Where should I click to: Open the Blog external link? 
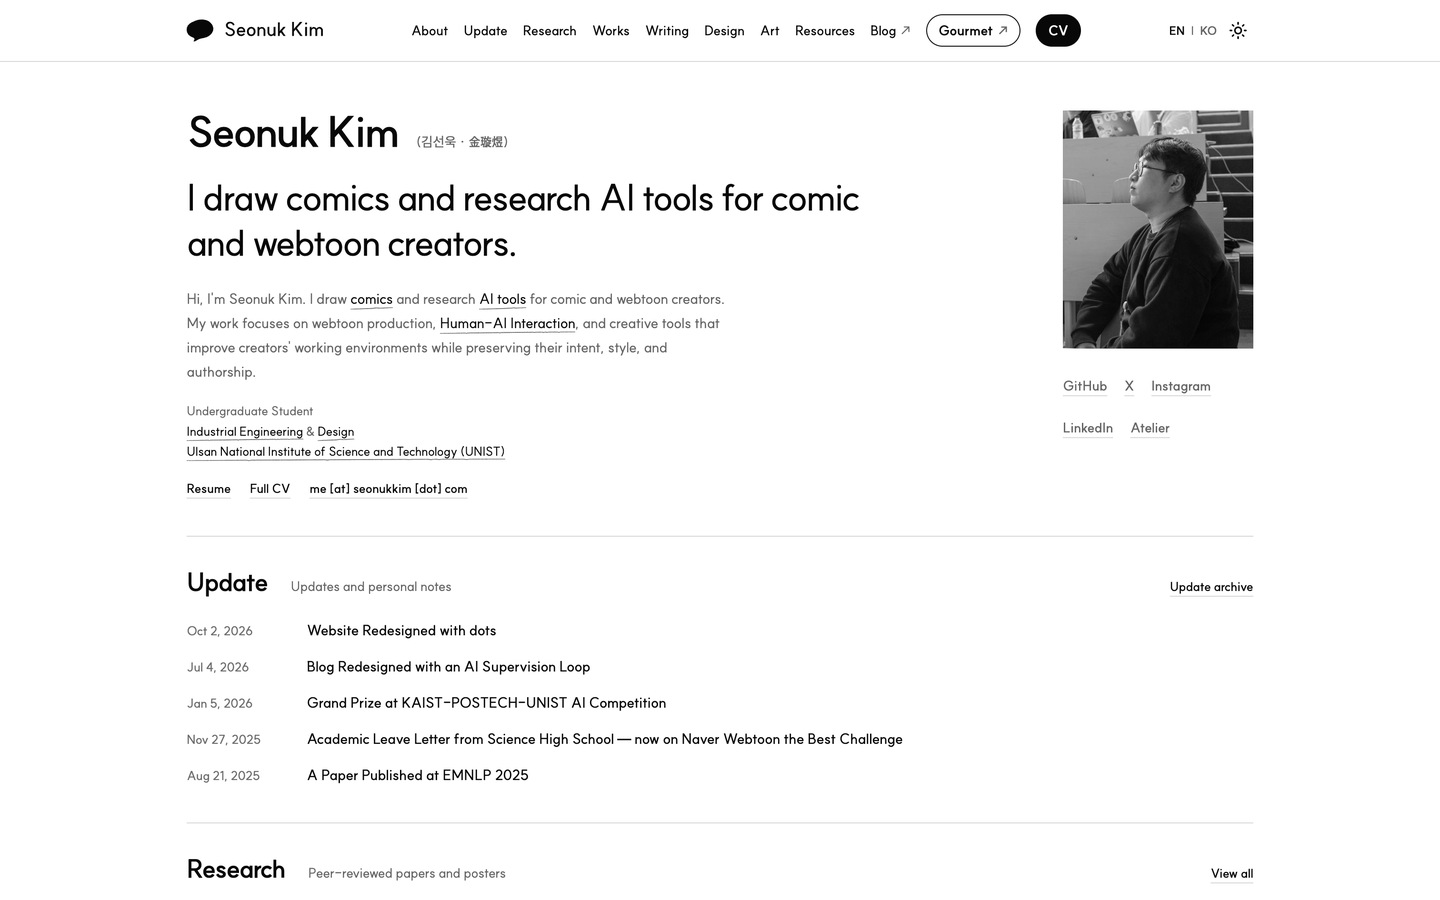coord(890,31)
